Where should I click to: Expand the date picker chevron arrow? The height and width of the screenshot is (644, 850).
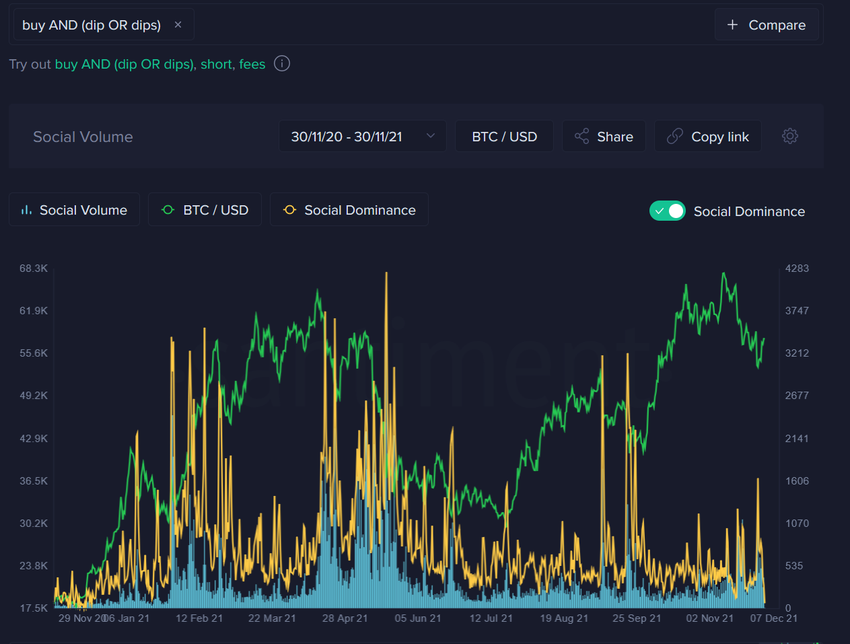[431, 136]
